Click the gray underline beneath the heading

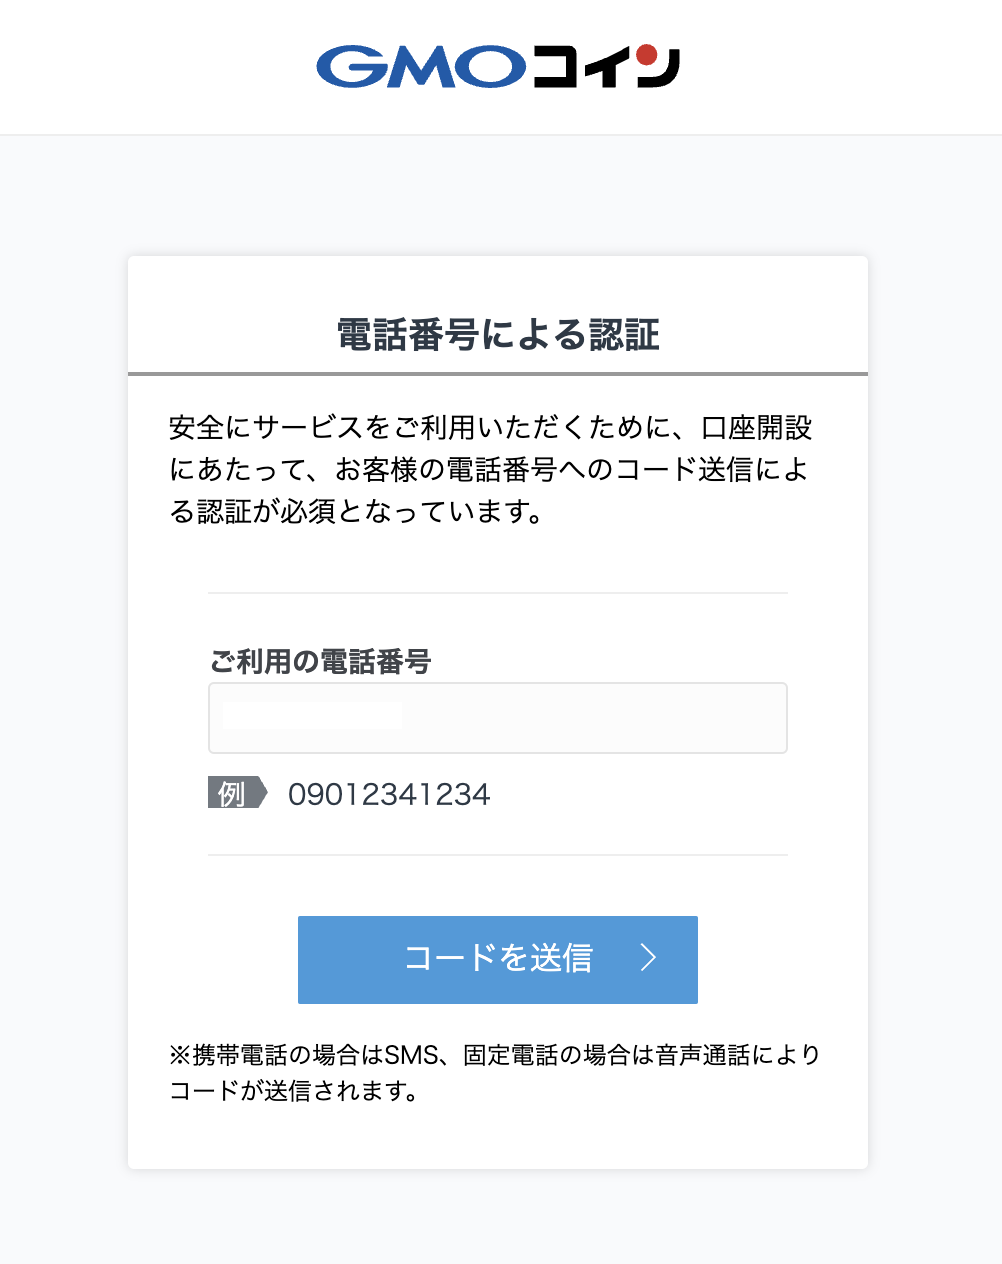498,374
